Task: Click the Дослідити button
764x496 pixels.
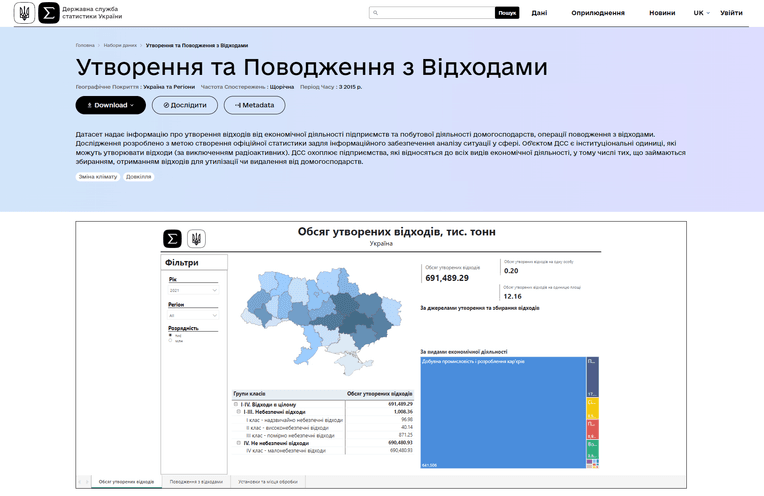Action: click(185, 105)
